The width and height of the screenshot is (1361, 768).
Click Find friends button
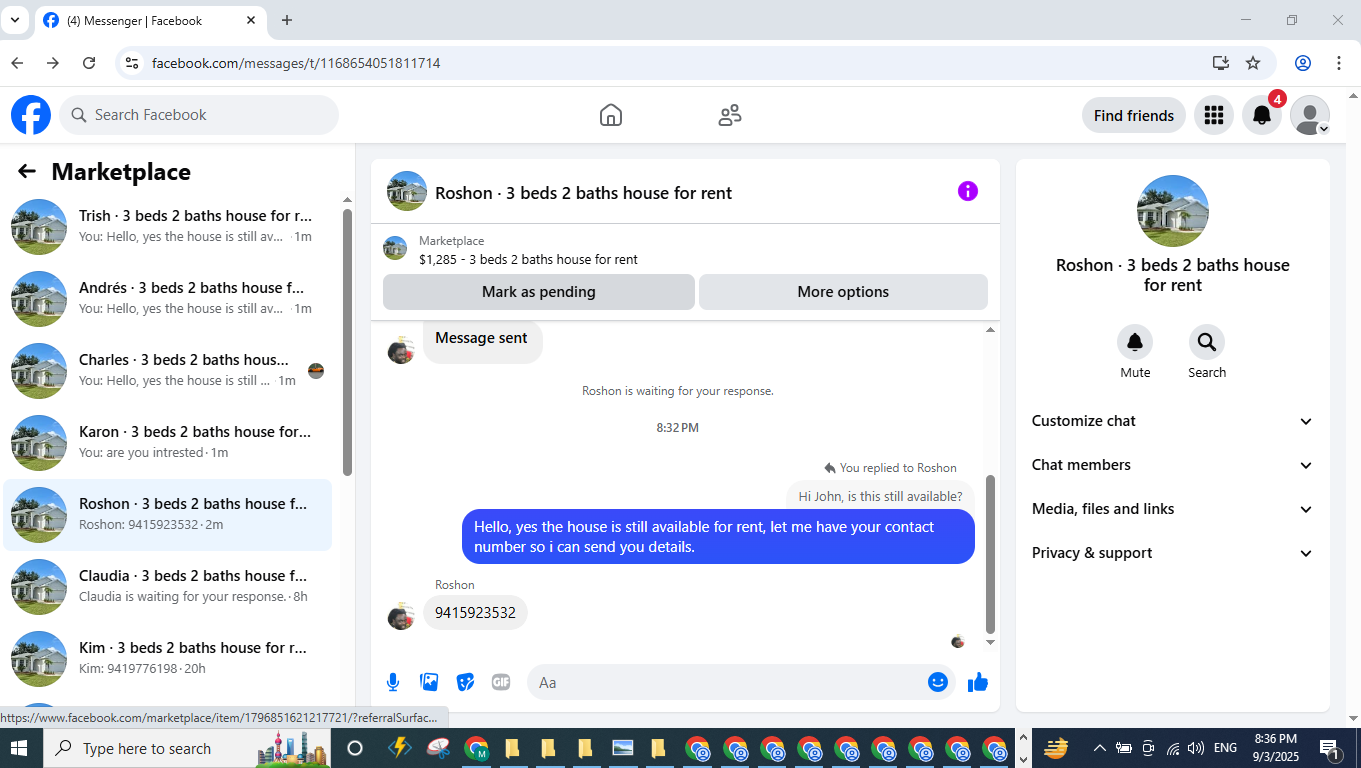[x=1134, y=115]
